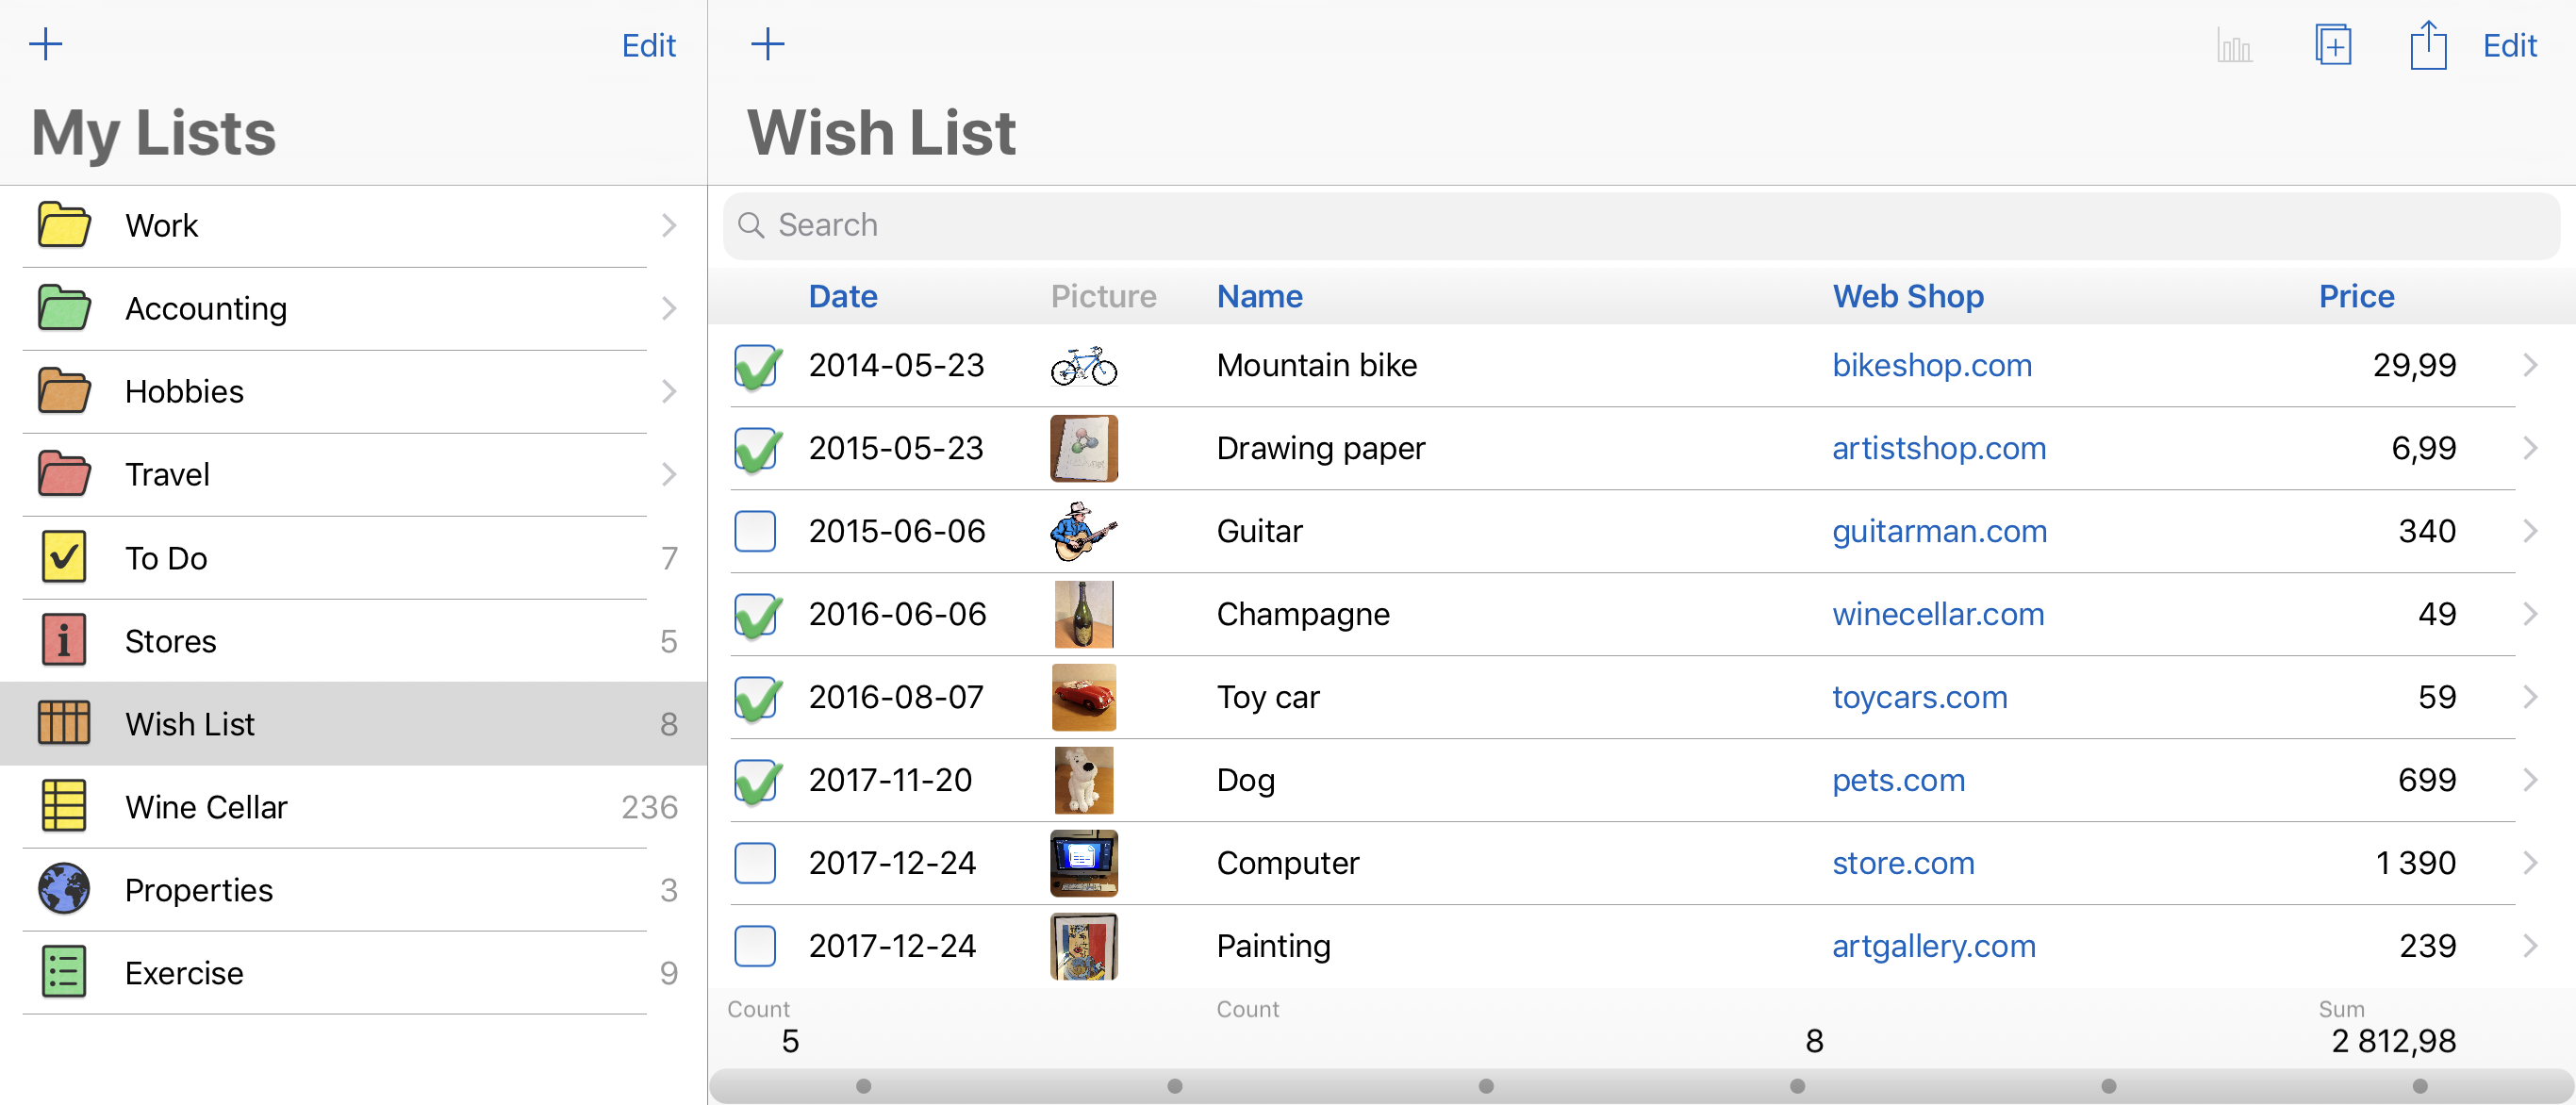Expand the Work folder chevron
The image size is (2576, 1105).
(x=669, y=226)
